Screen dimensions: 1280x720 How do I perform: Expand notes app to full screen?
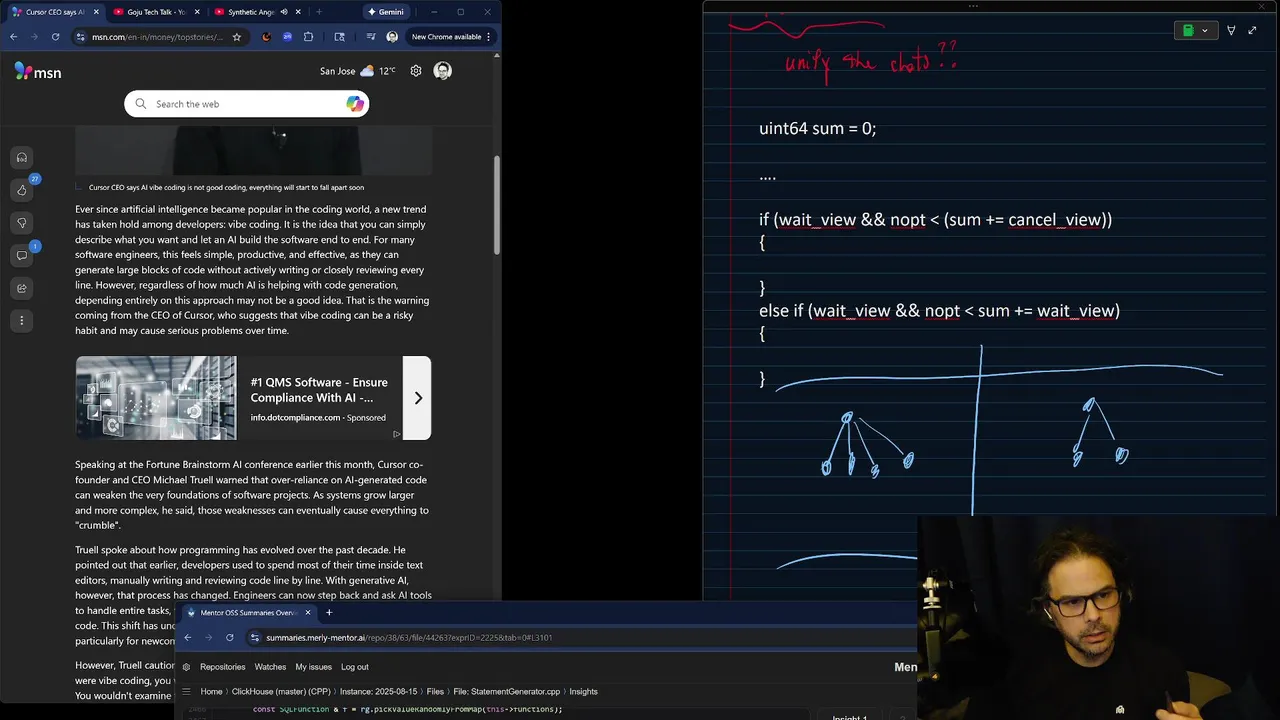(x=1252, y=31)
